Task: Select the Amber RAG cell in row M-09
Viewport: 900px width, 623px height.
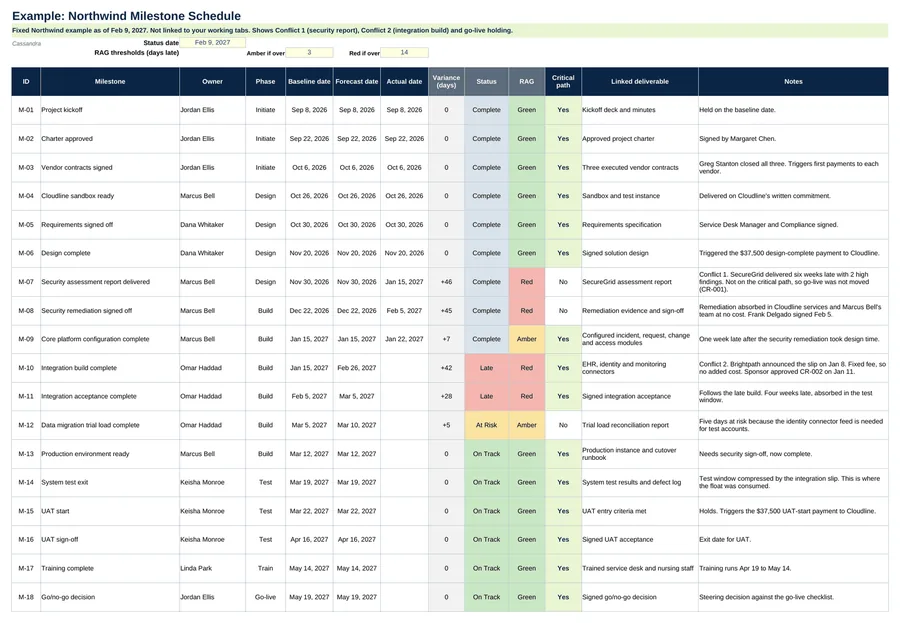Action: point(526,339)
